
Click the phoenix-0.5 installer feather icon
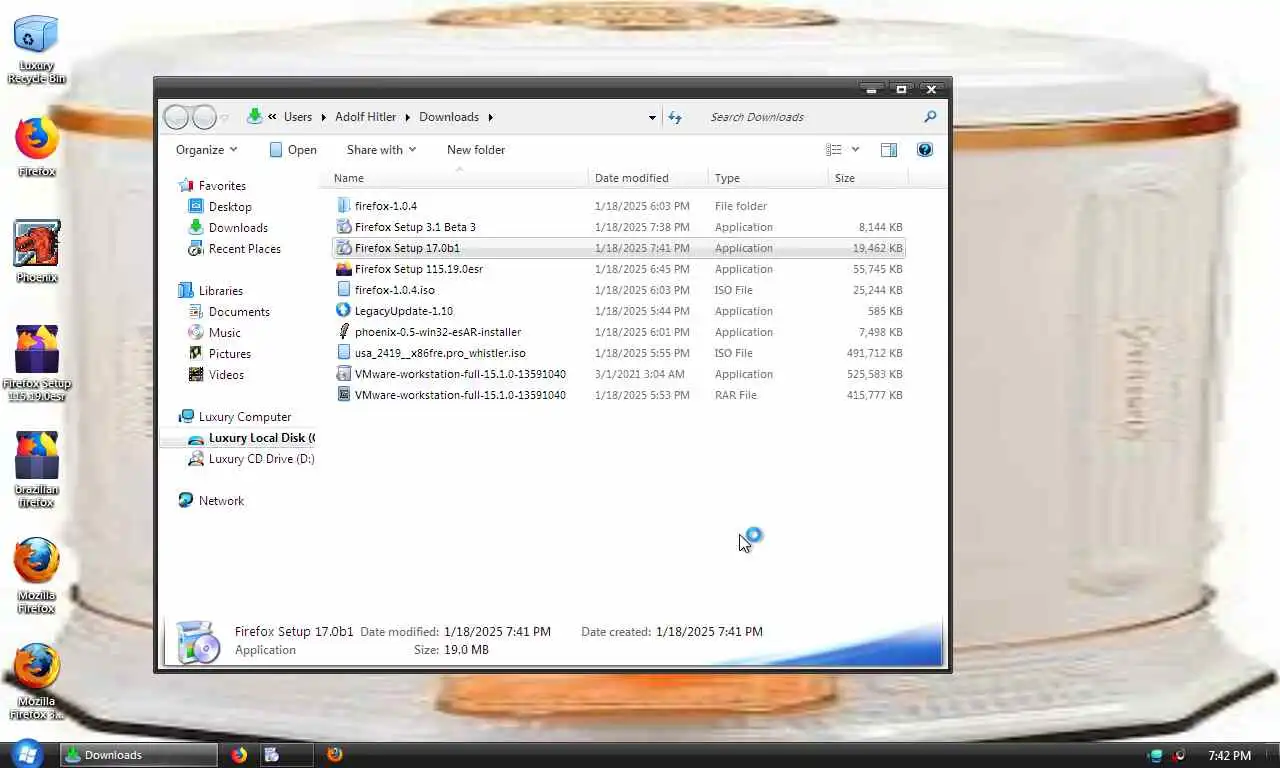[x=344, y=332]
